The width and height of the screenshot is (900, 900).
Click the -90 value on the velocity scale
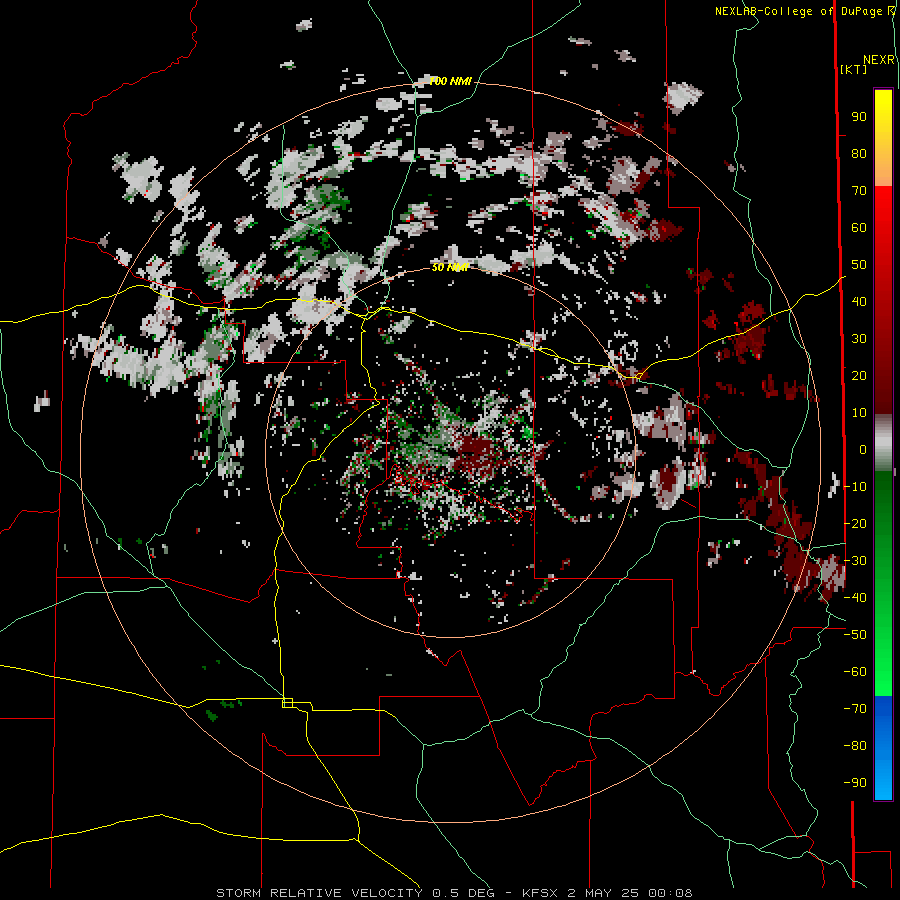pos(855,783)
